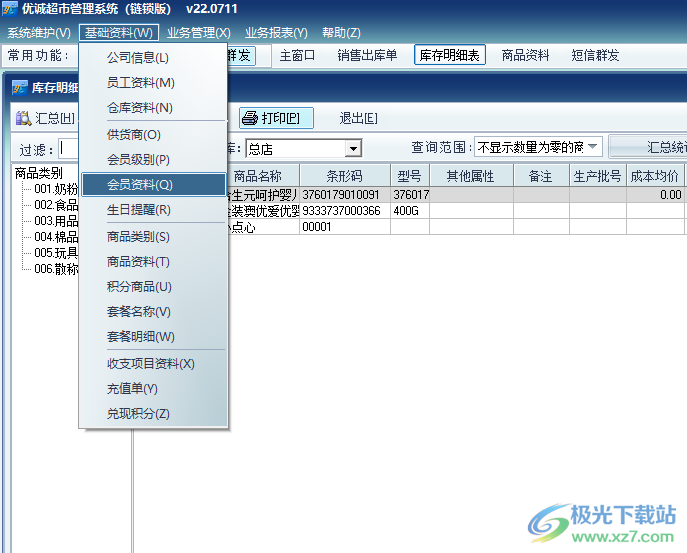This screenshot has width=687, height=553.
Task: Click the 汇总[H] toolbar button
Action: click(45, 118)
